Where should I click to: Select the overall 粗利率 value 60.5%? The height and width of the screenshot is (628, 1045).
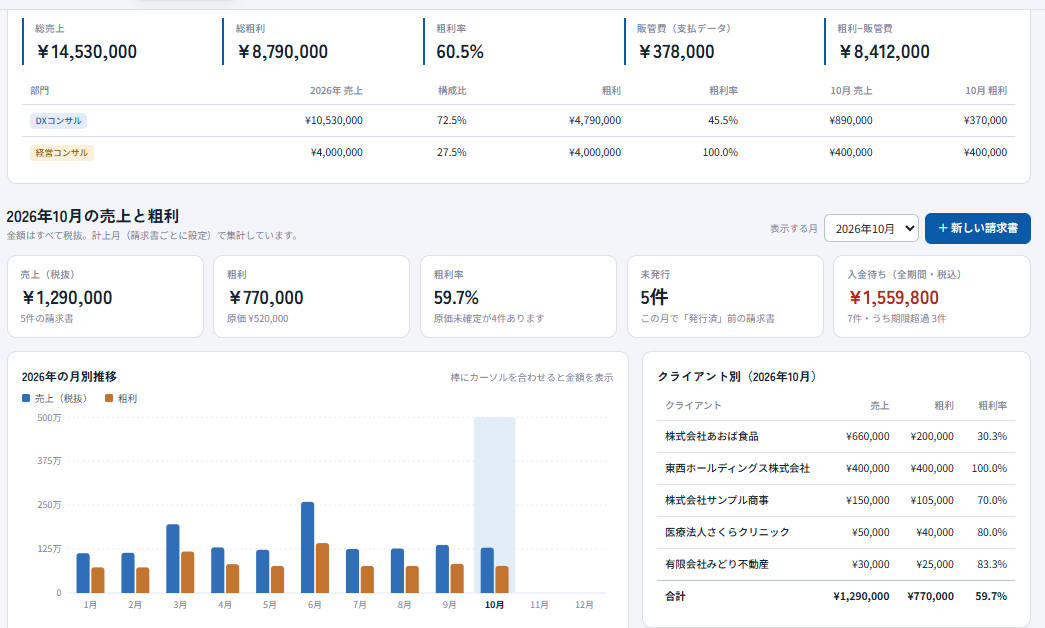[x=460, y=52]
